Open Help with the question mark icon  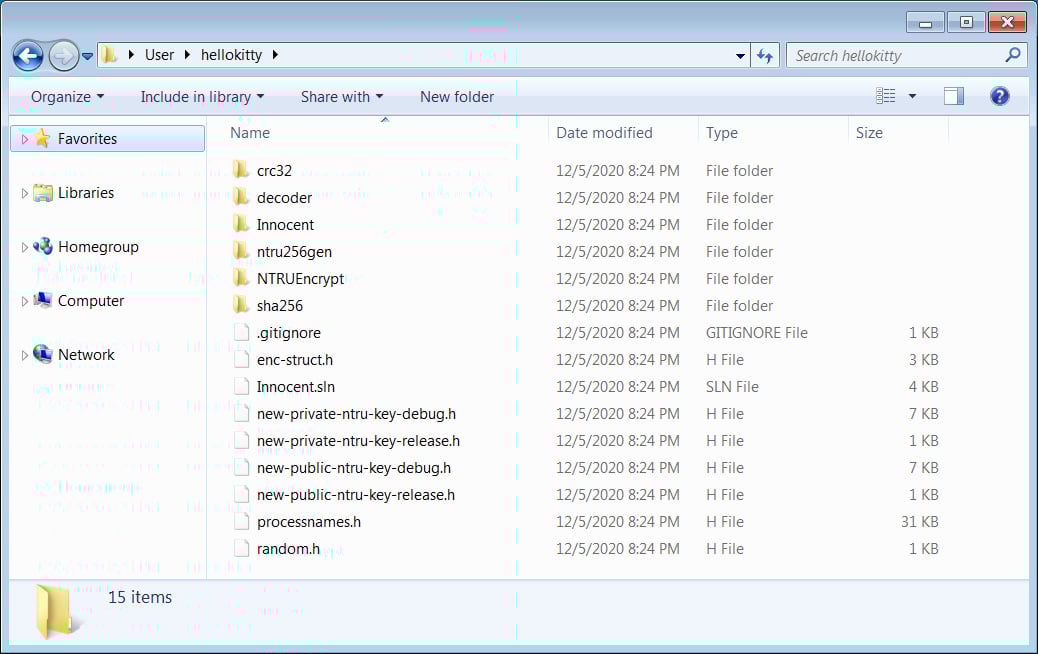(1000, 96)
